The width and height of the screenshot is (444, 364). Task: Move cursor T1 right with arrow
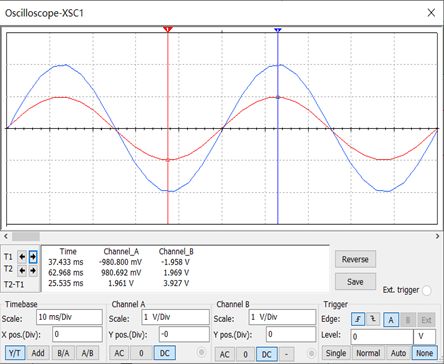(33, 257)
